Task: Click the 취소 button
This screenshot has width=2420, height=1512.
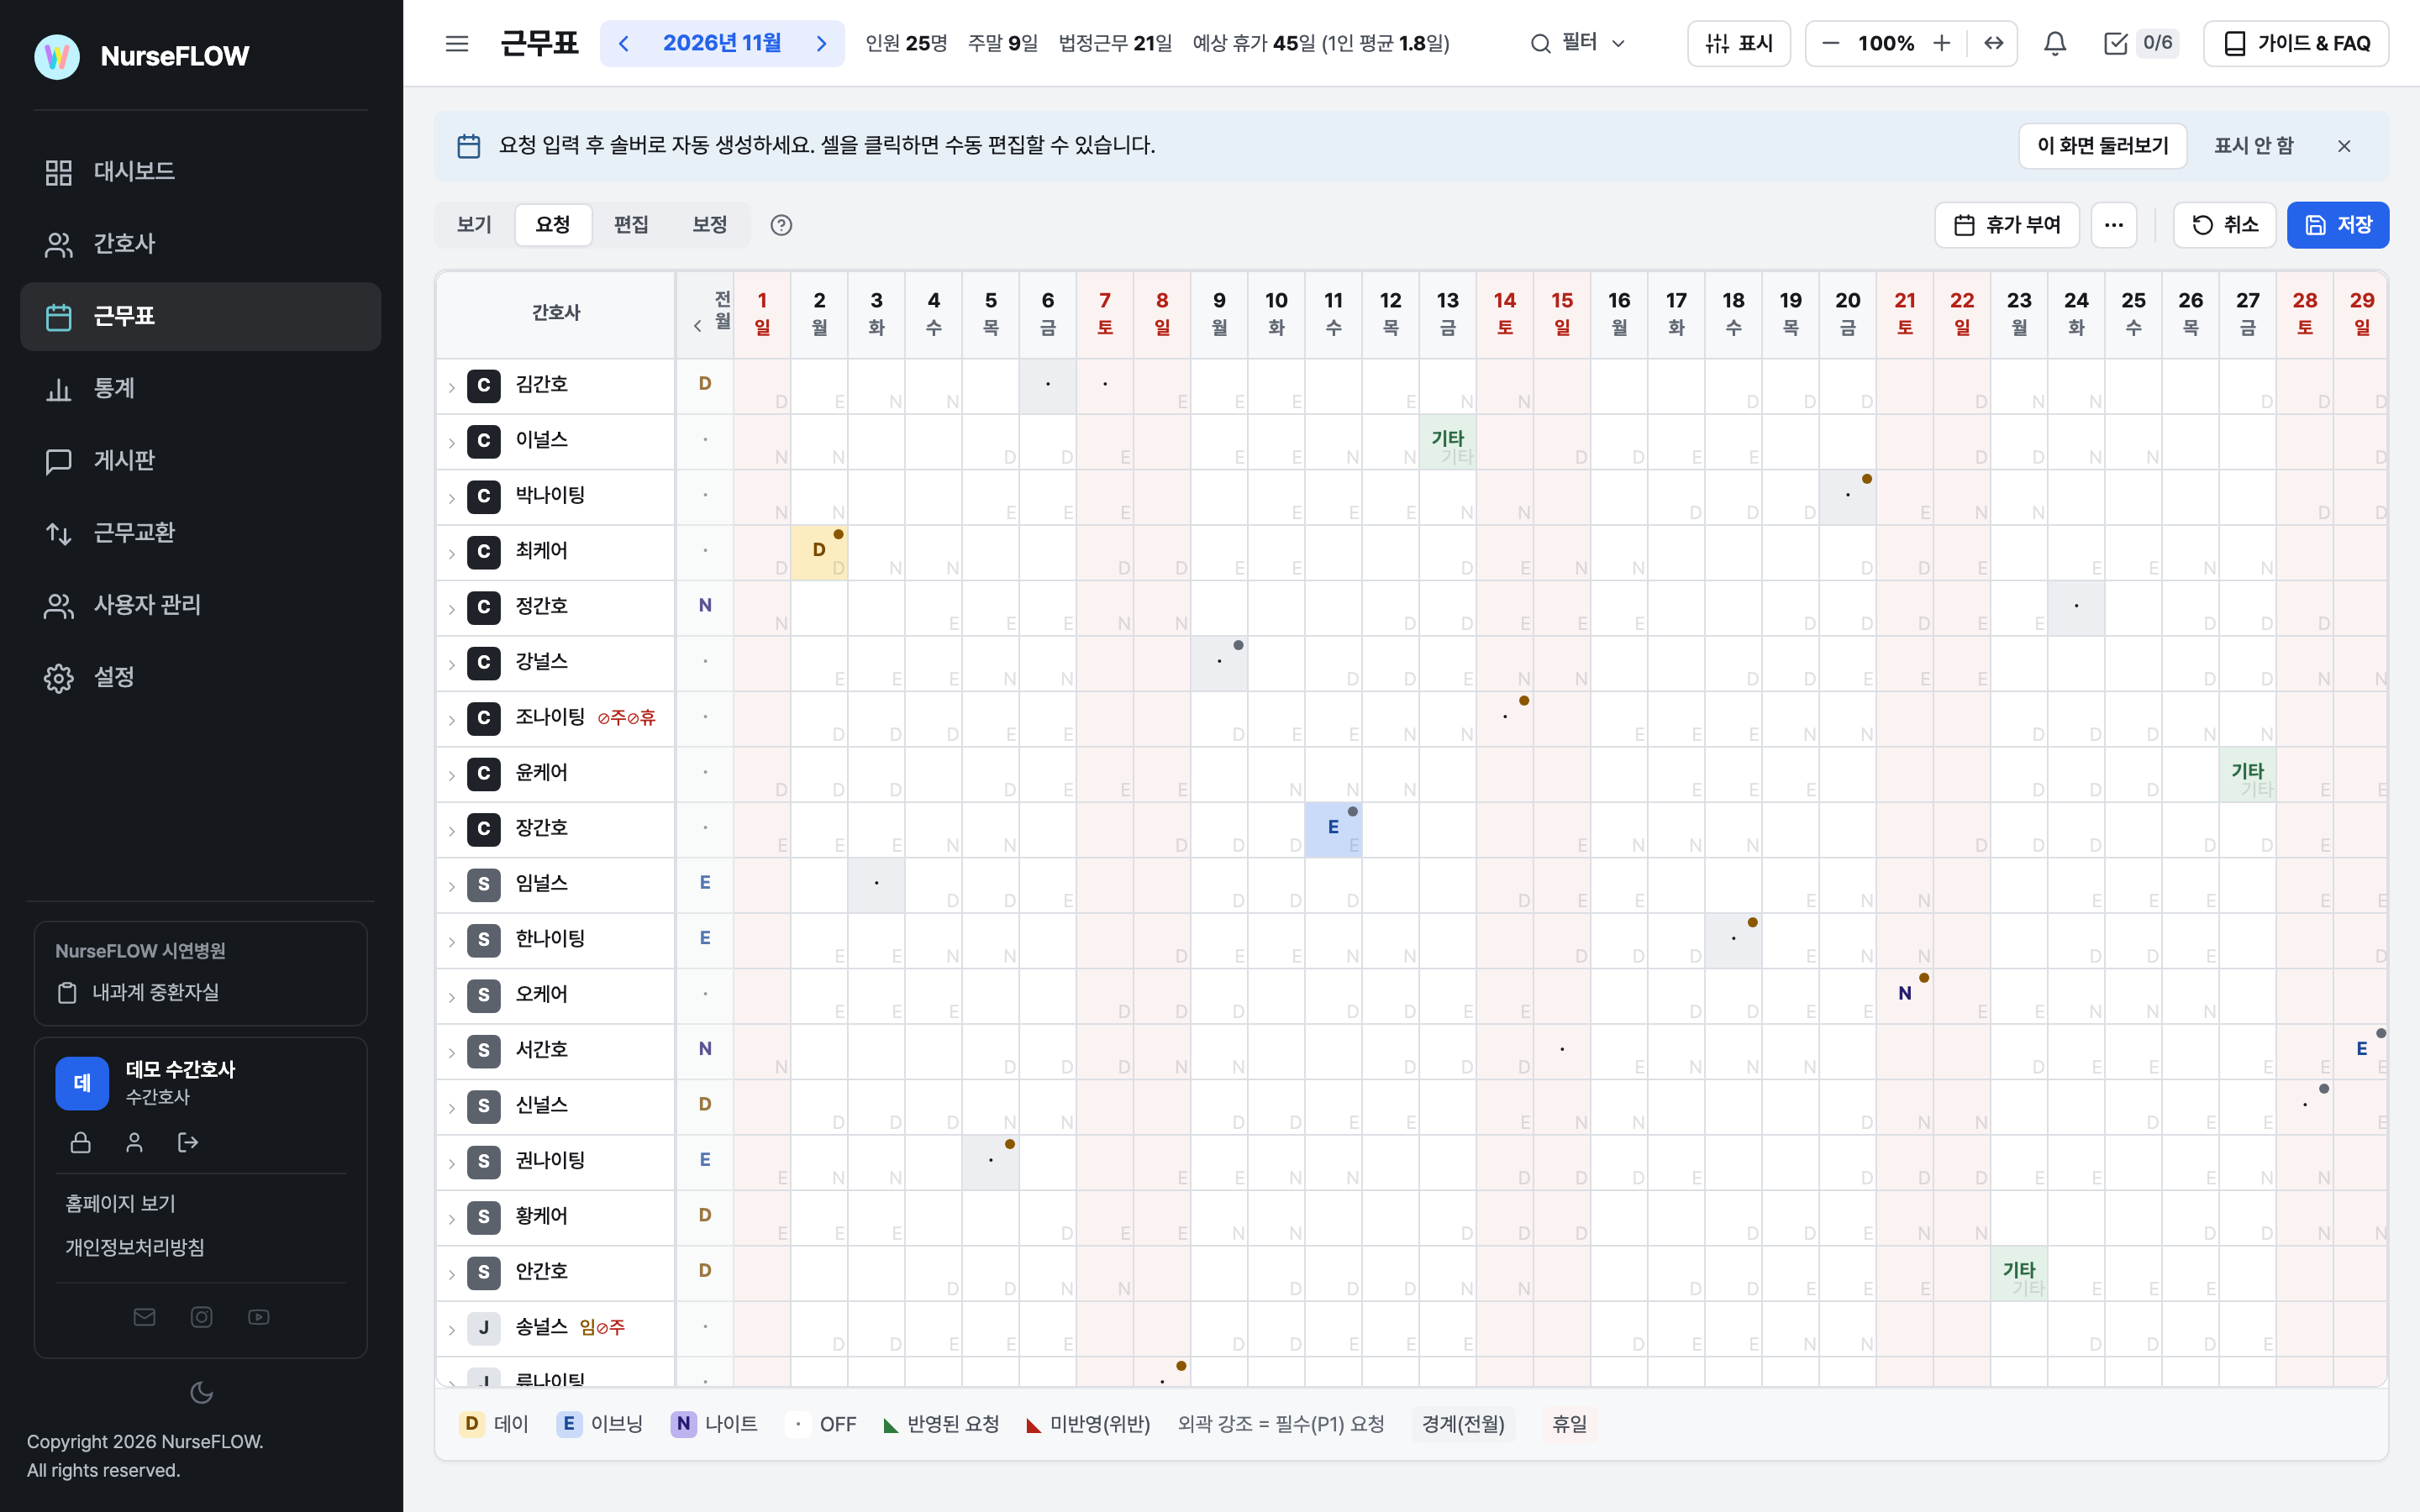Action: [x=2224, y=225]
